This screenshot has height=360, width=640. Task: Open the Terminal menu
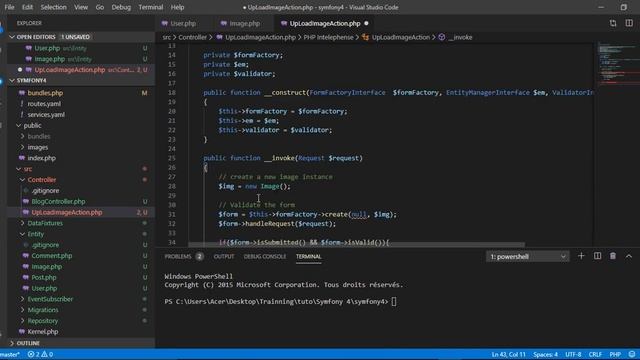tap(151, 7)
